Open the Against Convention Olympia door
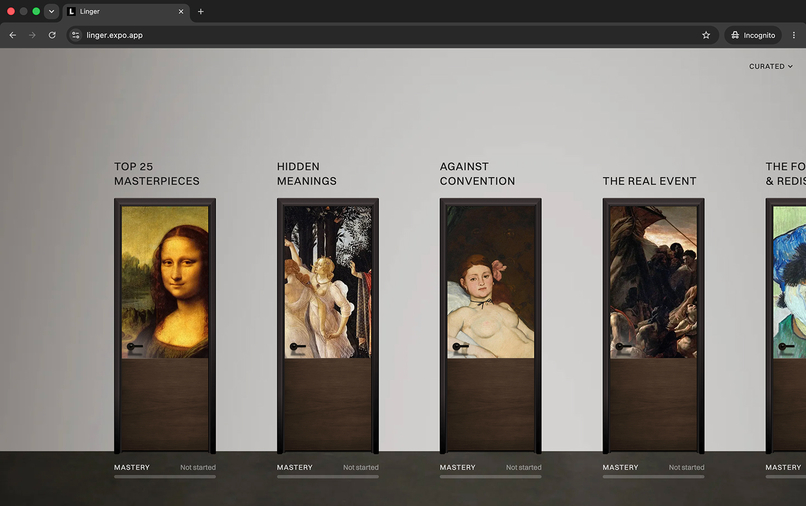806x506 pixels. point(490,326)
